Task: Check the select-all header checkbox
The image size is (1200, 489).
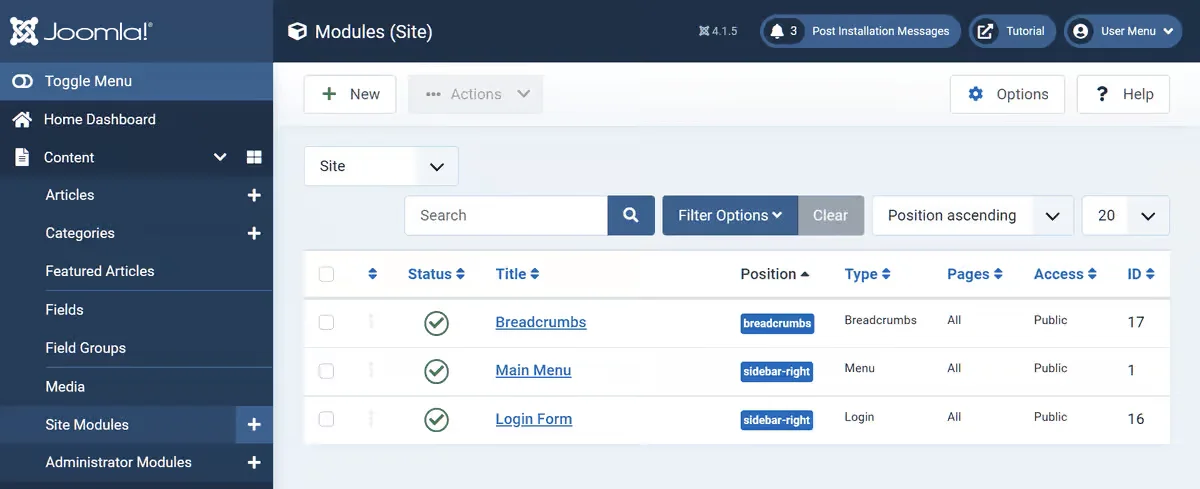Action: [x=326, y=274]
